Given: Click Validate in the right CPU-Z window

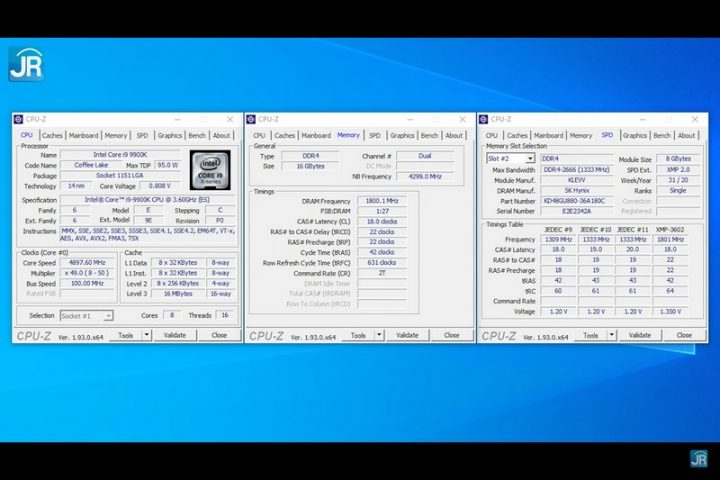Looking at the screenshot, I should [640, 335].
